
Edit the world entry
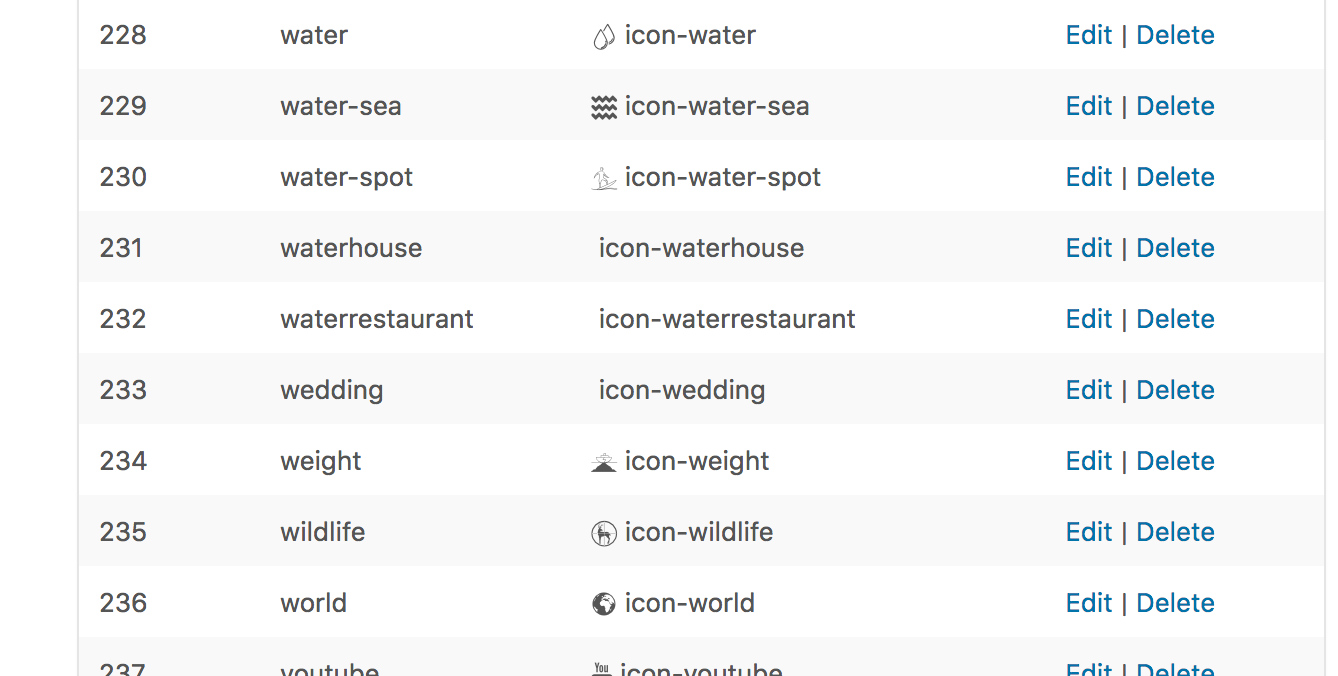[x=1088, y=603]
